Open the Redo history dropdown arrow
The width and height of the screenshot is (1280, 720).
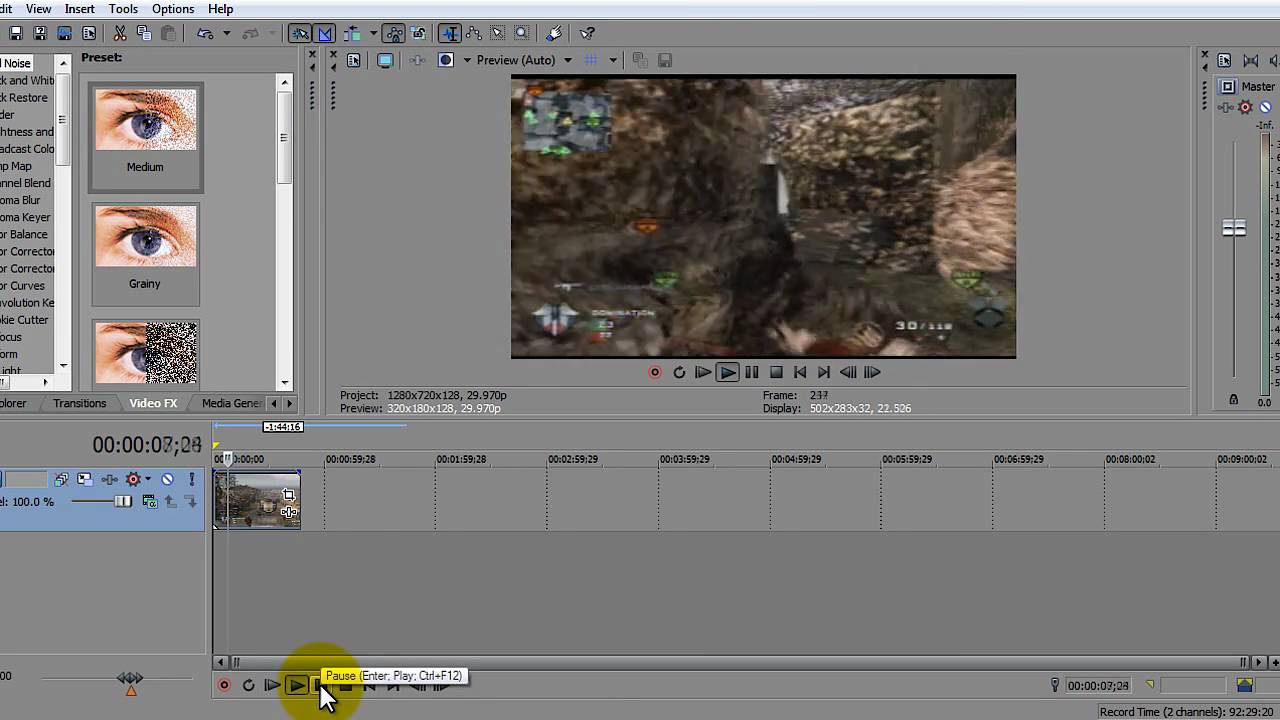click(272, 33)
